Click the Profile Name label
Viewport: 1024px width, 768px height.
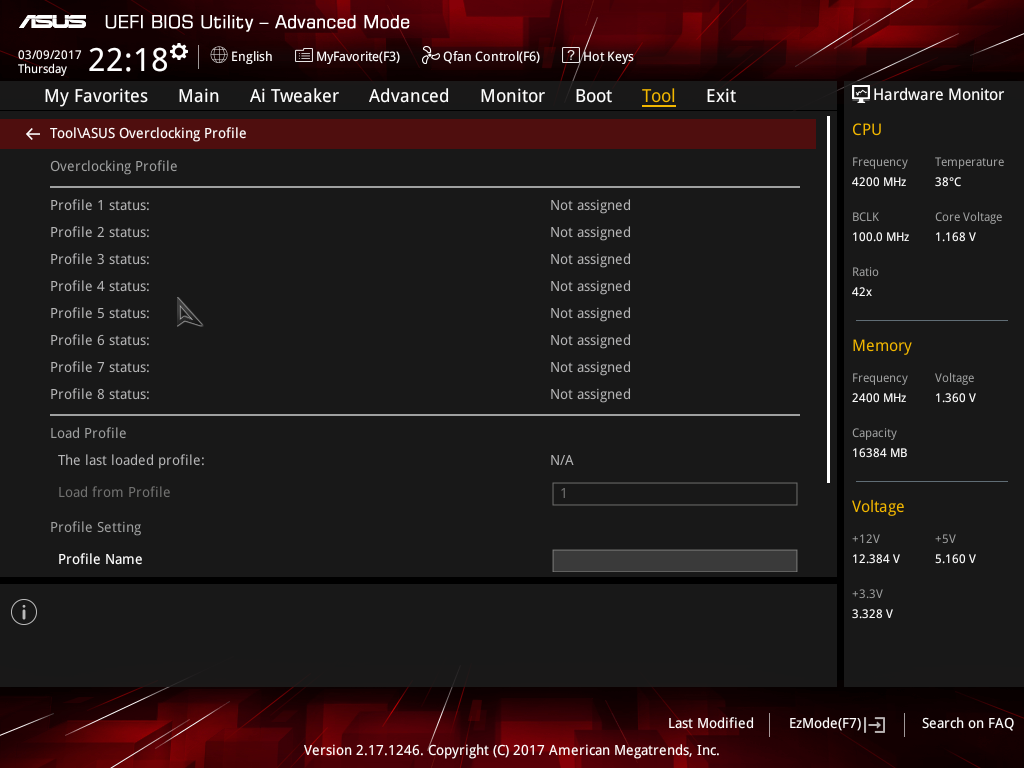(x=100, y=559)
